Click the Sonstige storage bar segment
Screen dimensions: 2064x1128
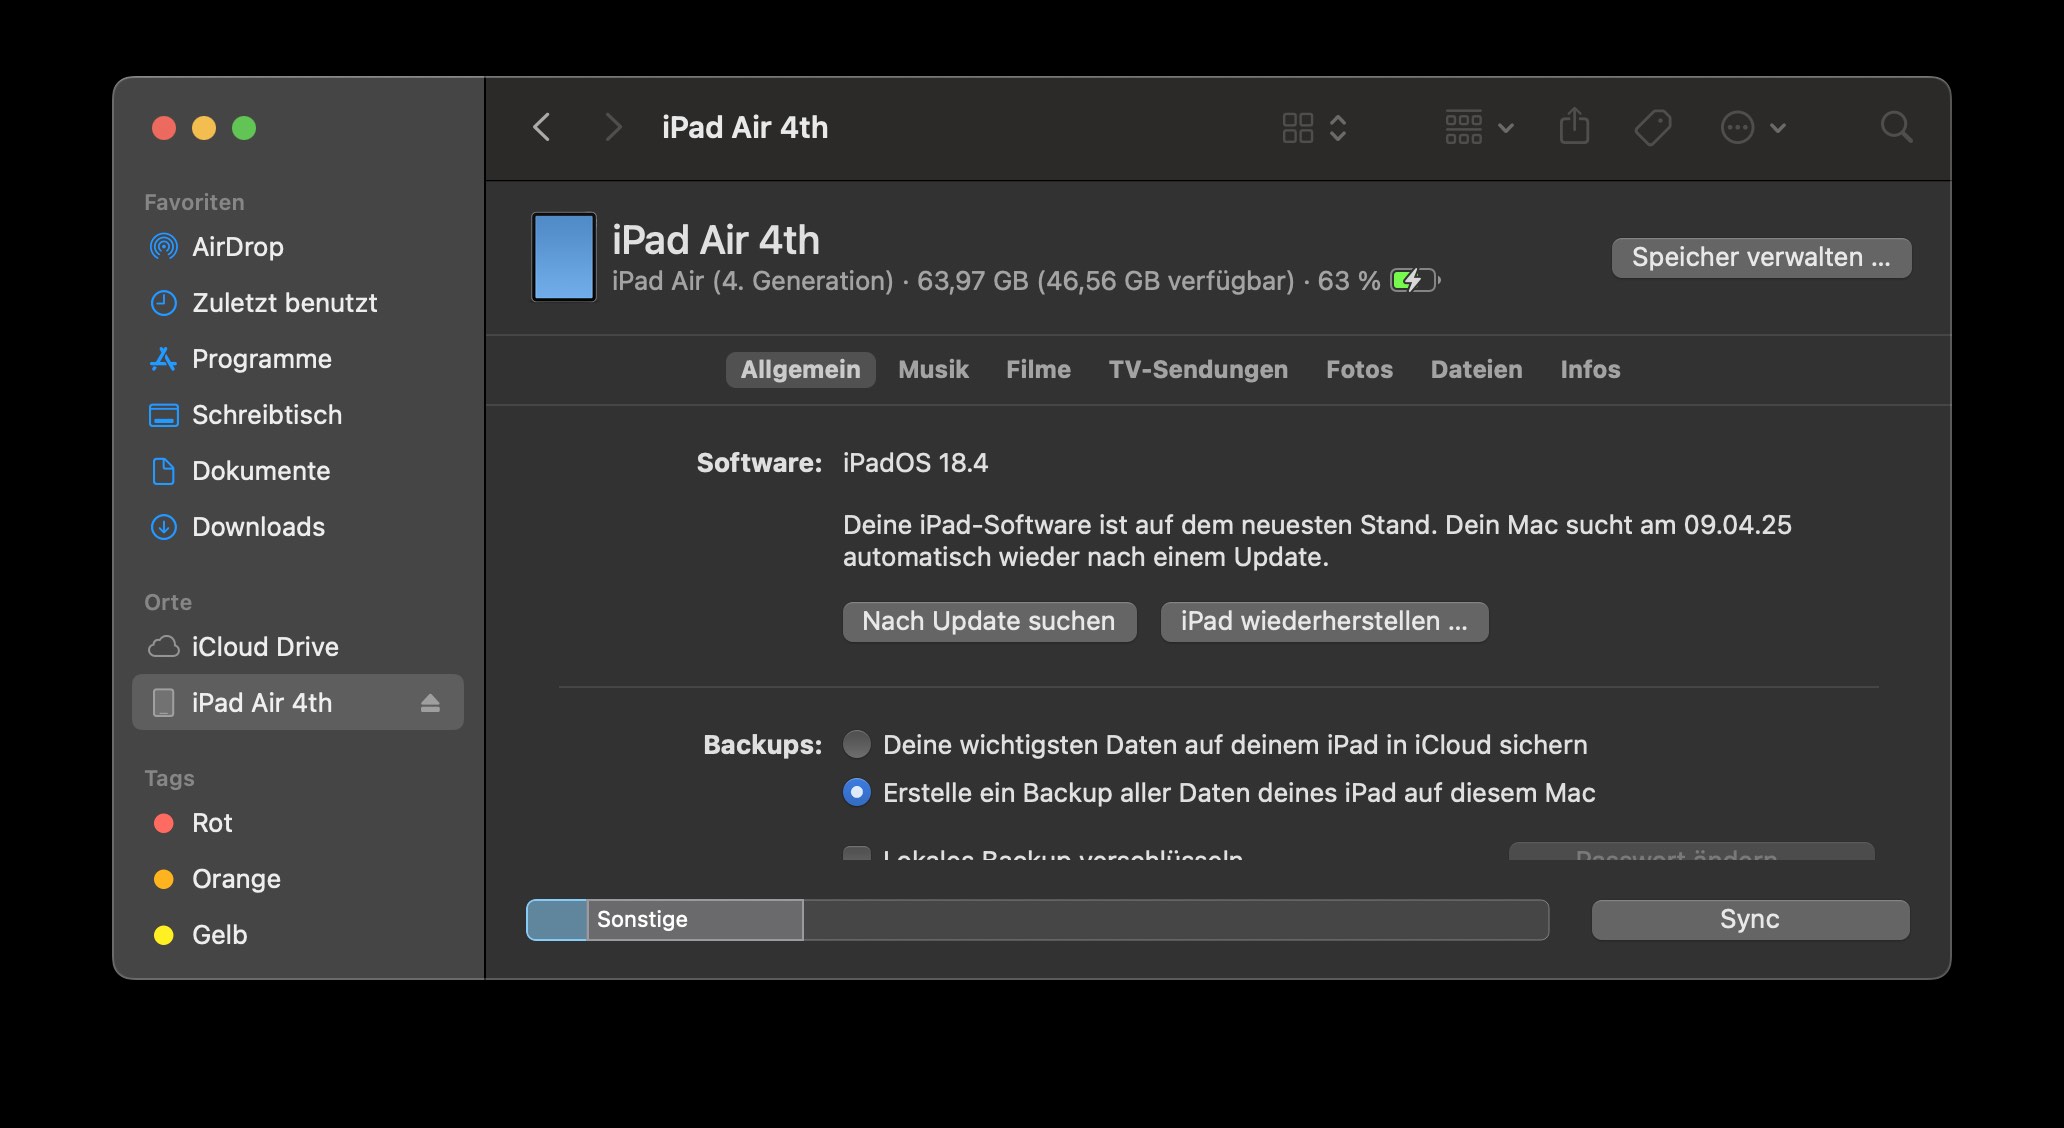(x=695, y=920)
